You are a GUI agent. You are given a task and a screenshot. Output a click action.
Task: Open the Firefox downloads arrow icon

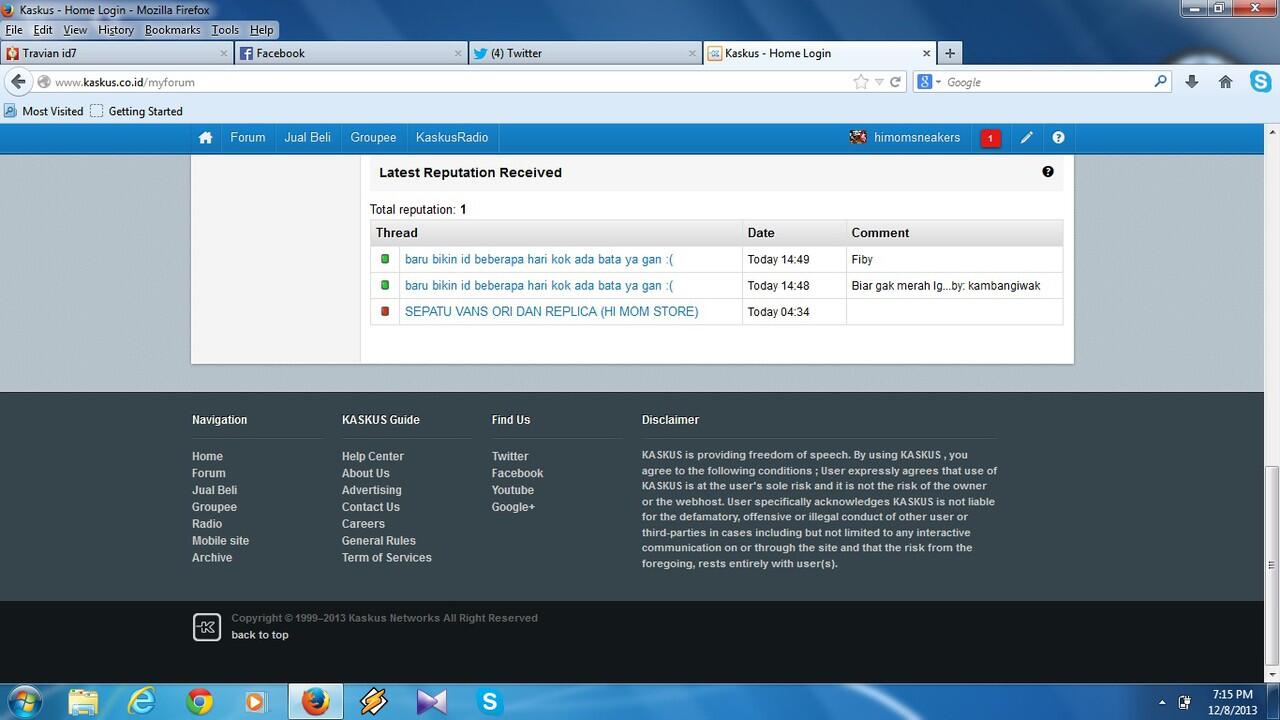click(x=1191, y=82)
